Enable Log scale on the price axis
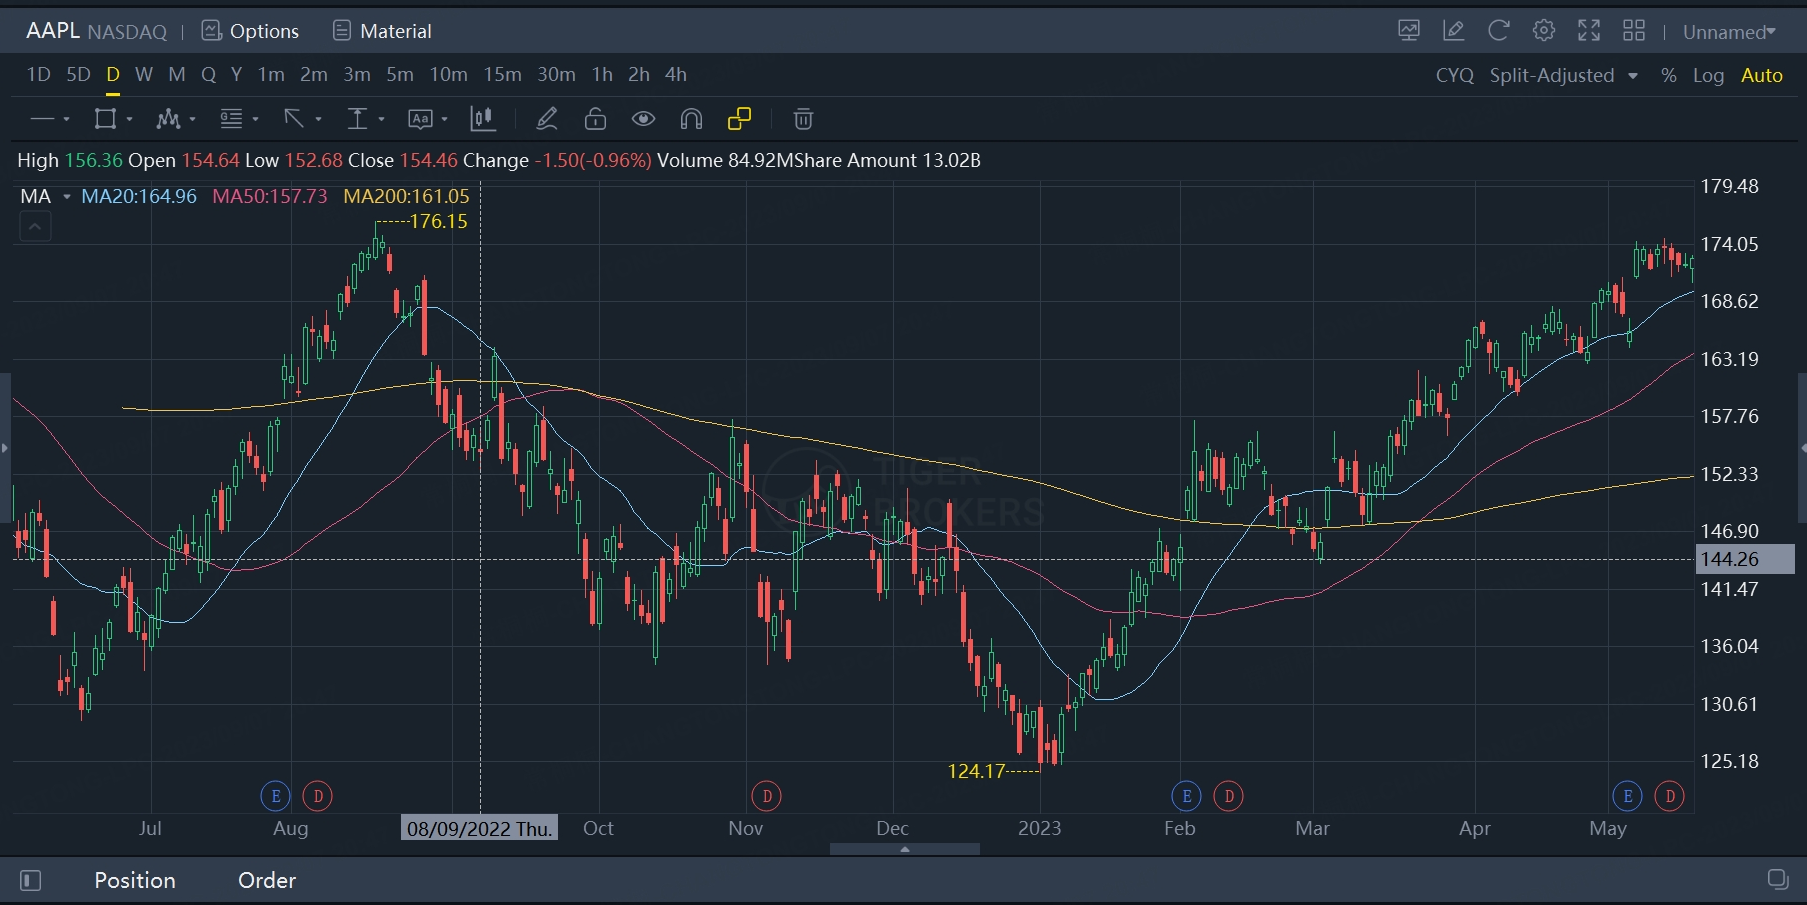The width and height of the screenshot is (1807, 905). [1709, 75]
